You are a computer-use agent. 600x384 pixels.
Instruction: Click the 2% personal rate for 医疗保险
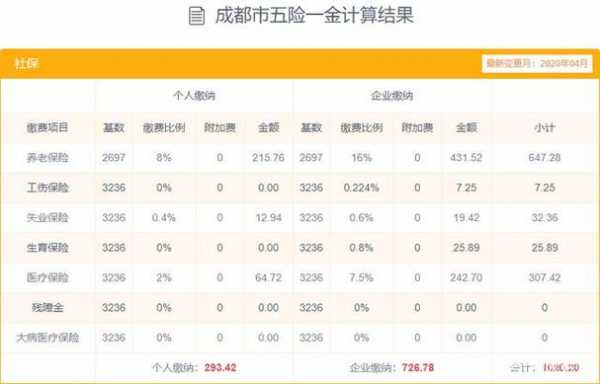164,277
